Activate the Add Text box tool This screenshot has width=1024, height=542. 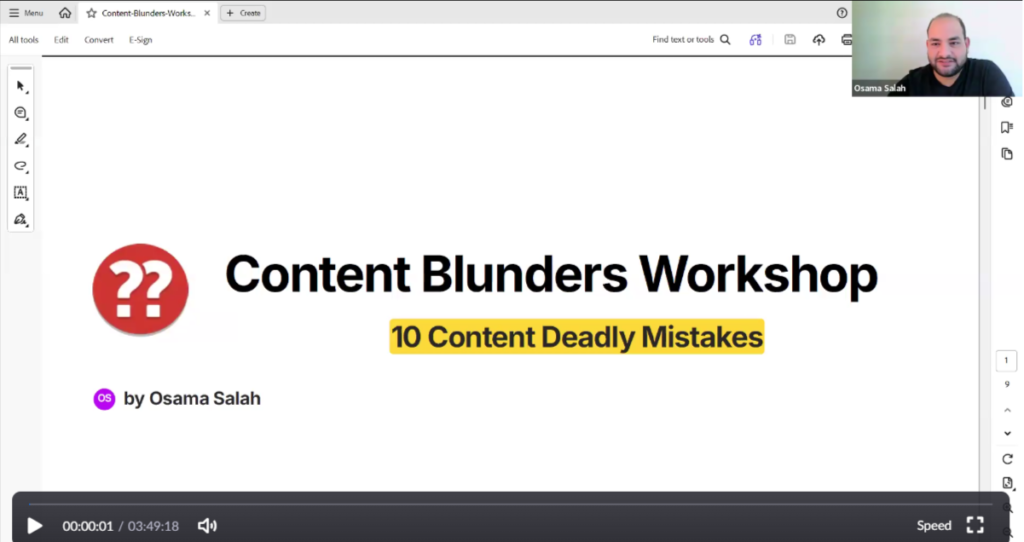pyautogui.click(x=20, y=192)
